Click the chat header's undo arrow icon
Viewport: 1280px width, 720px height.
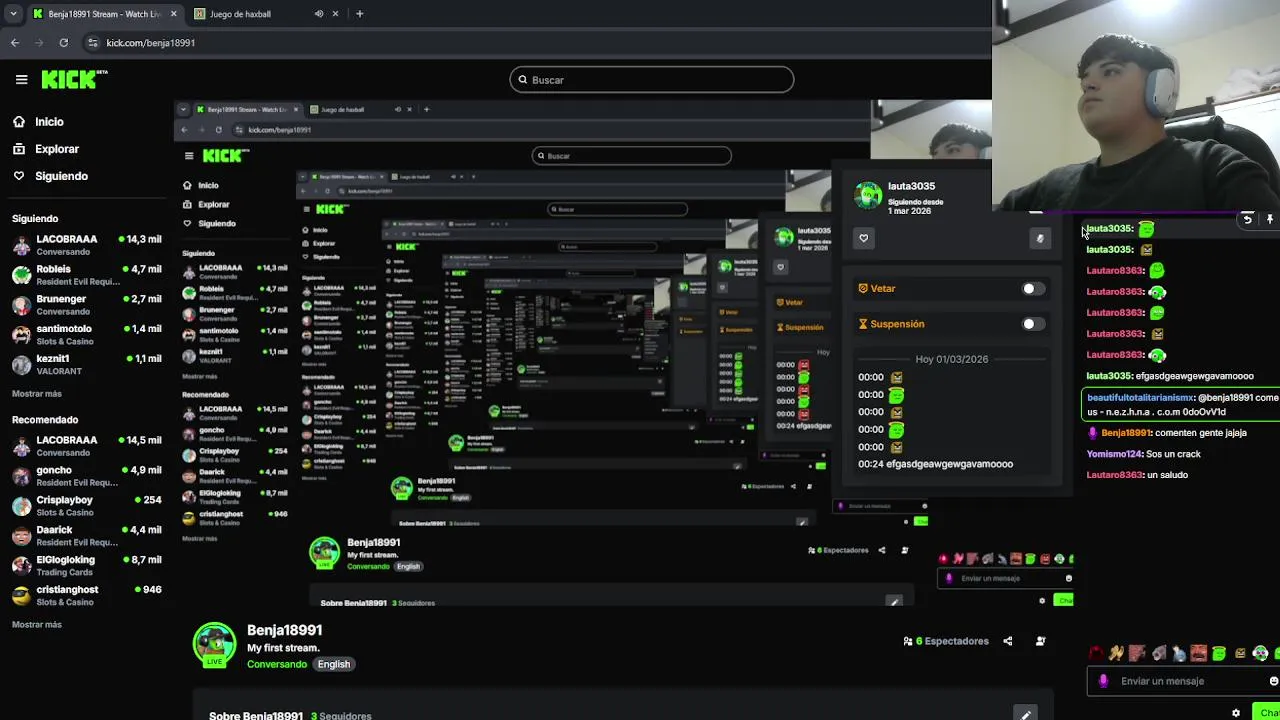[1247, 219]
